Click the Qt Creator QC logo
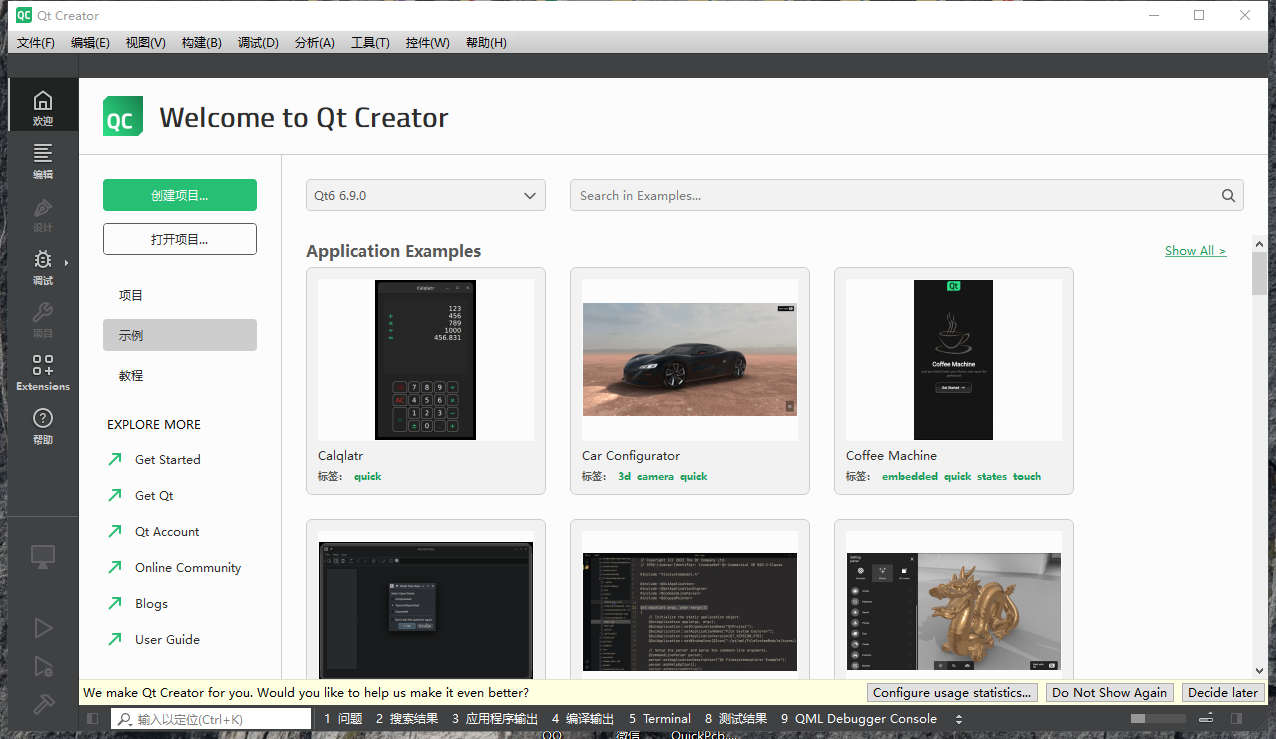Screen dimensions: 1276x739 point(122,116)
